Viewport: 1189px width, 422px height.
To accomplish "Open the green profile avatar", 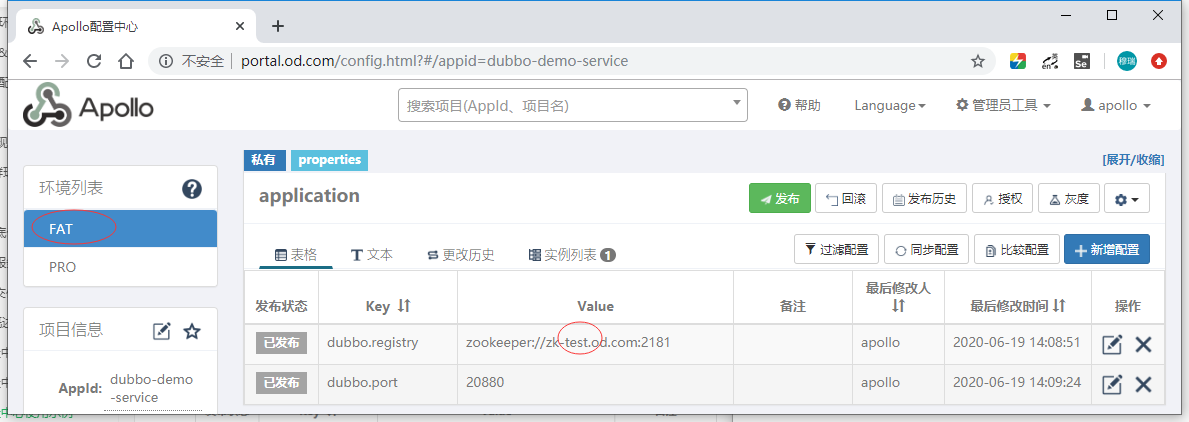I will coord(1127,61).
